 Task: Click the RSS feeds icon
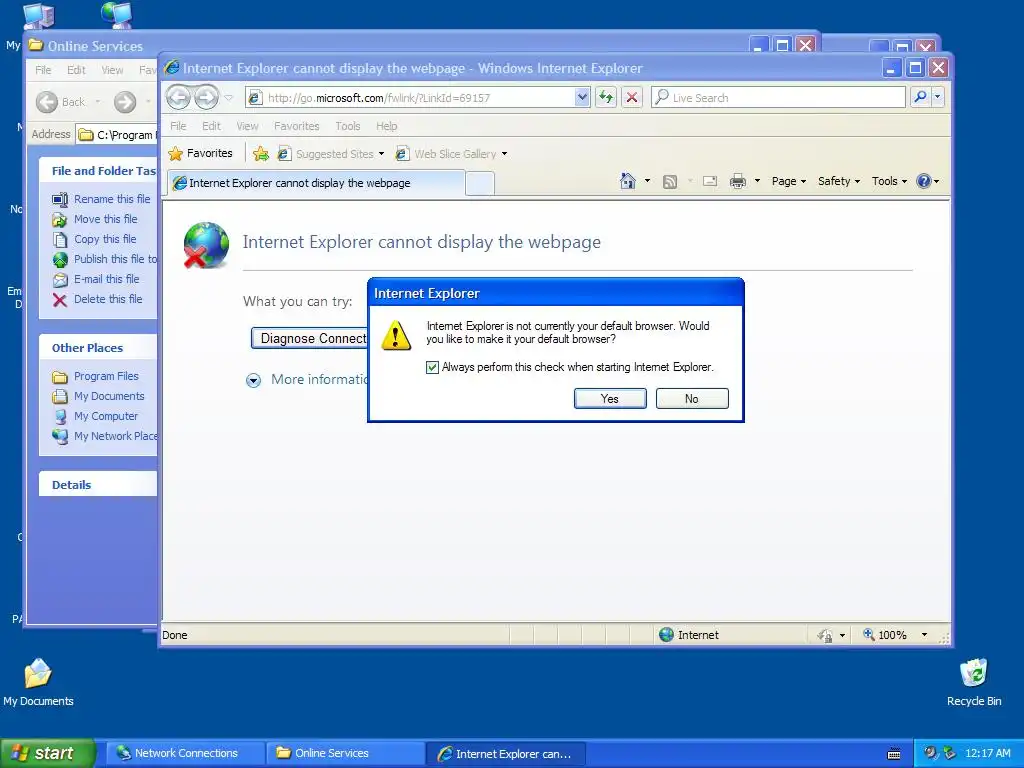(670, 182)
